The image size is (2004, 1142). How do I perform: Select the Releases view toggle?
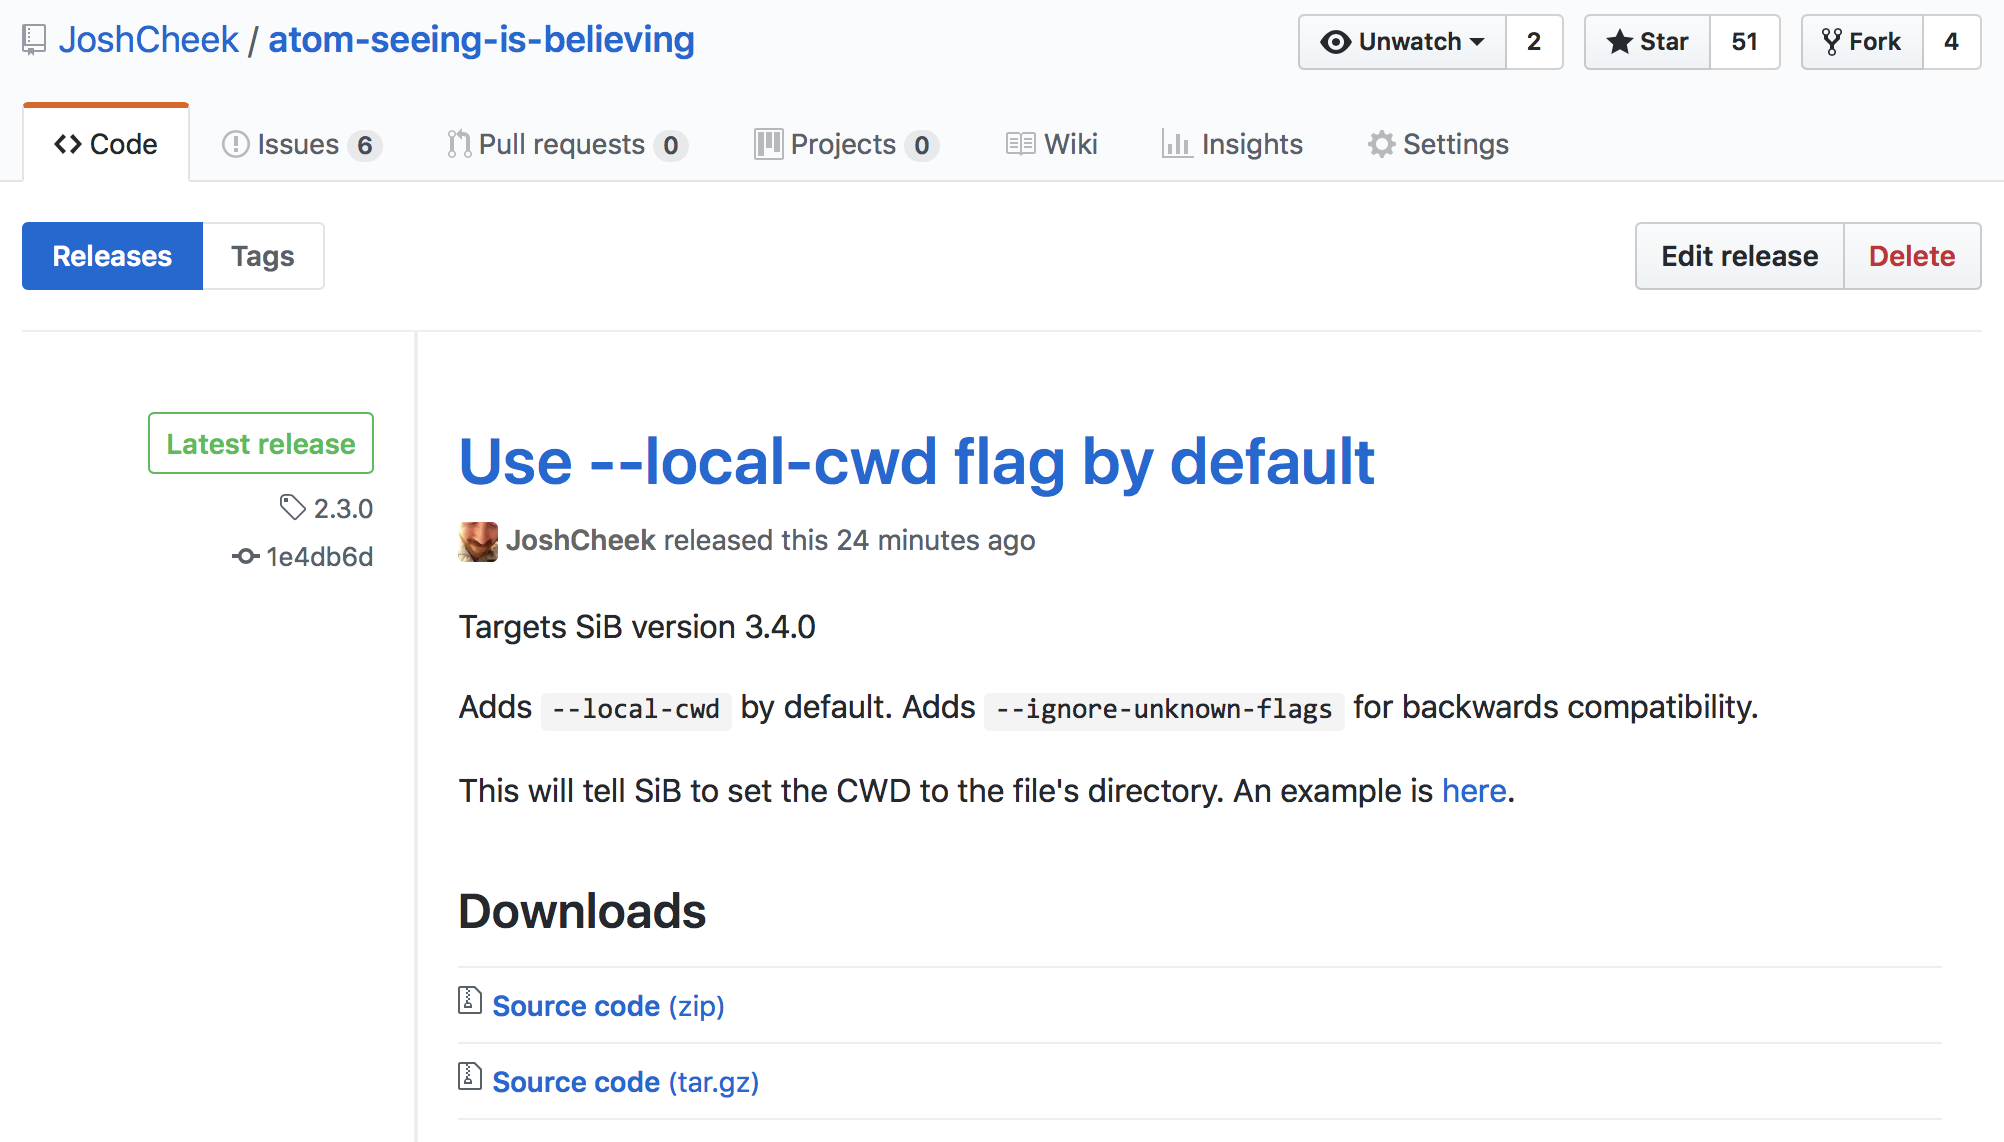(111, 256)
